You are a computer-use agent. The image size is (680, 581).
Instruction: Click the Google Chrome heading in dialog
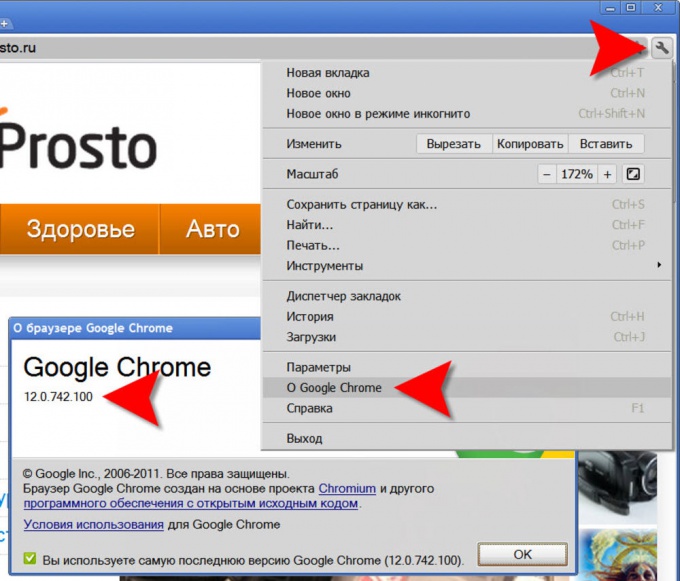(117, 368)
